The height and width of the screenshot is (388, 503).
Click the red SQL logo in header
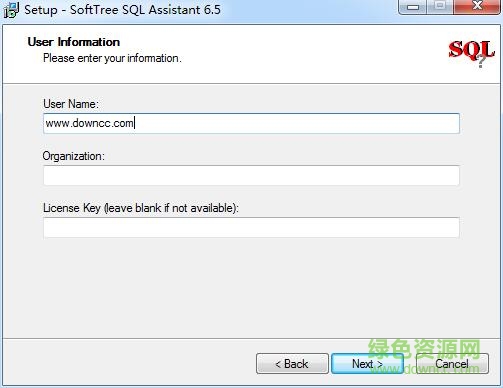tap(471, 53)
